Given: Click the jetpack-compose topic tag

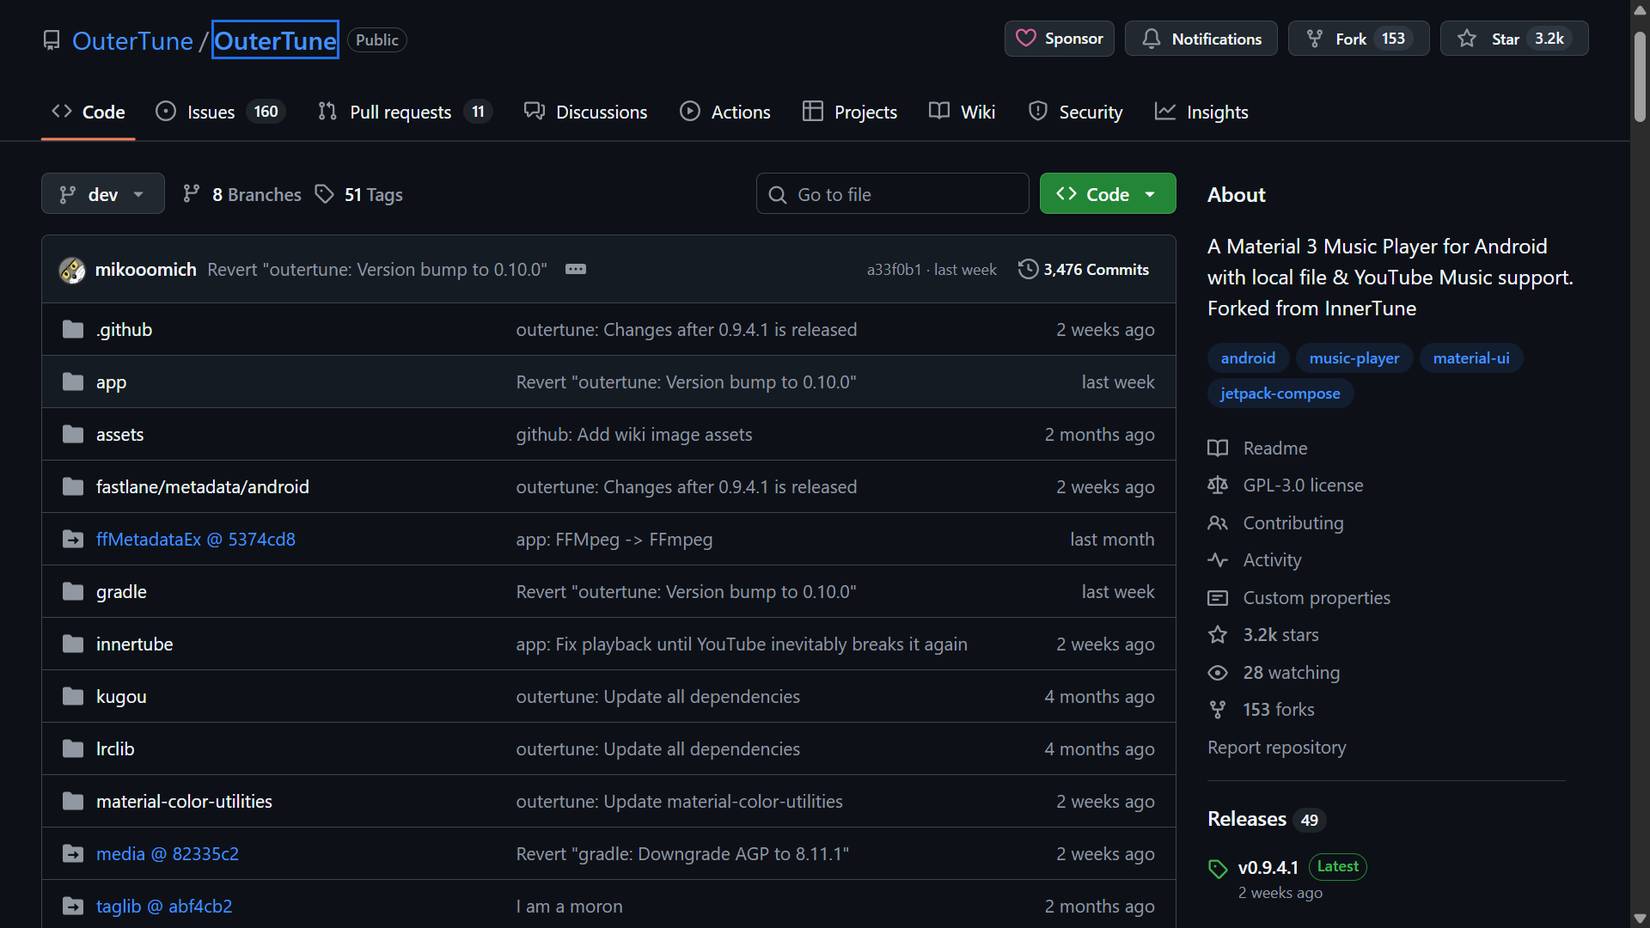Looking at the screenshot, I should (x=1280, y=393).
